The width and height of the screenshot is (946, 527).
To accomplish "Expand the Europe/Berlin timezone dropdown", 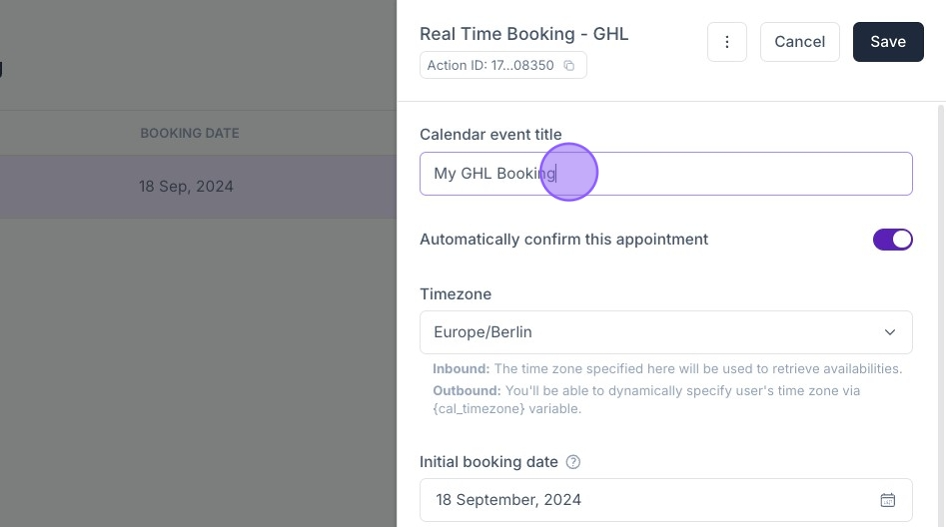I will point(665,332).
